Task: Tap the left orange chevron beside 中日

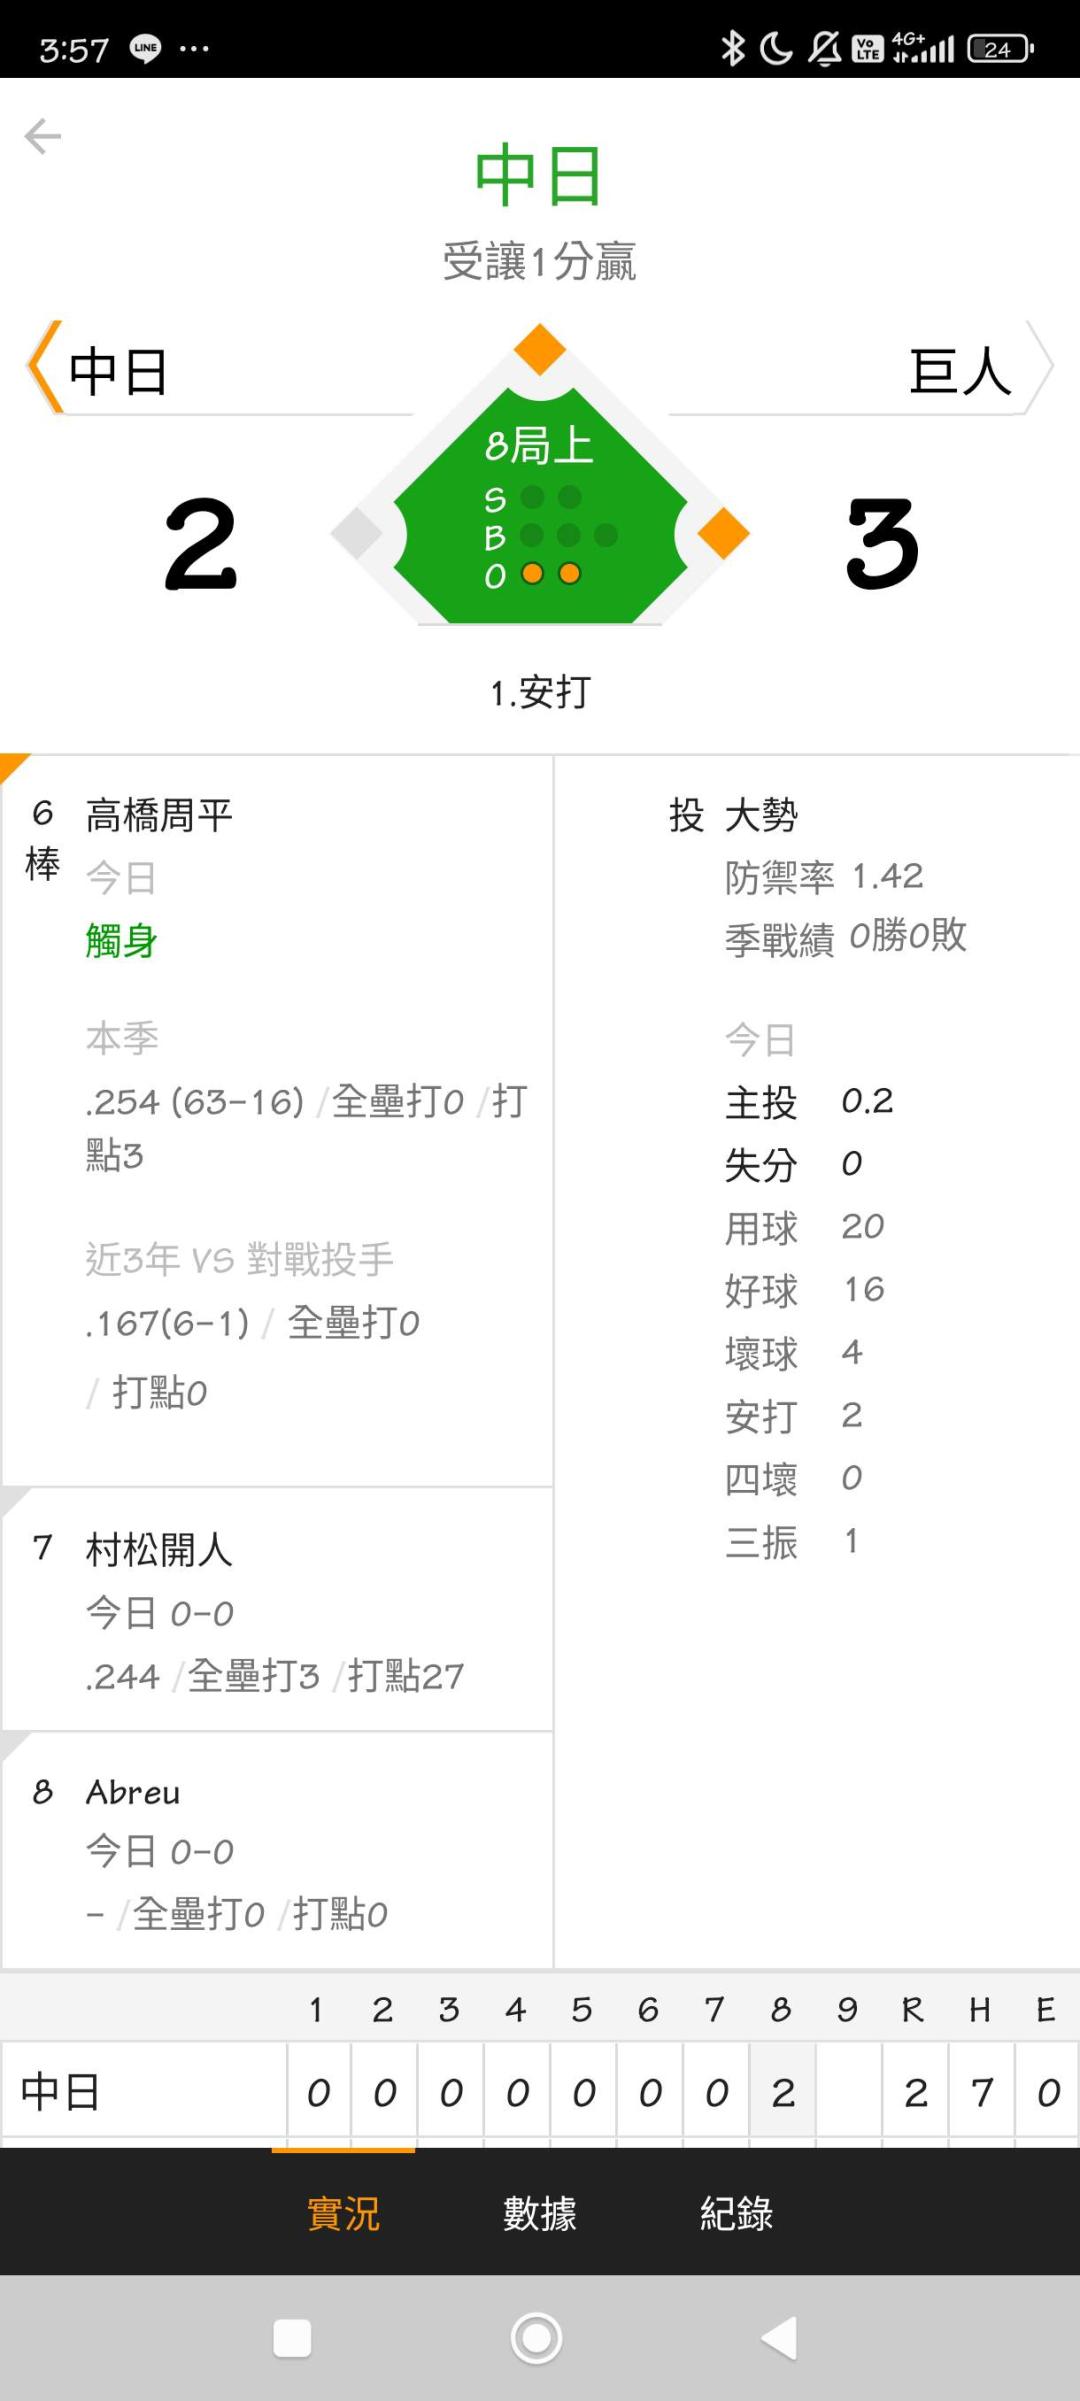Action: (44, 367)
